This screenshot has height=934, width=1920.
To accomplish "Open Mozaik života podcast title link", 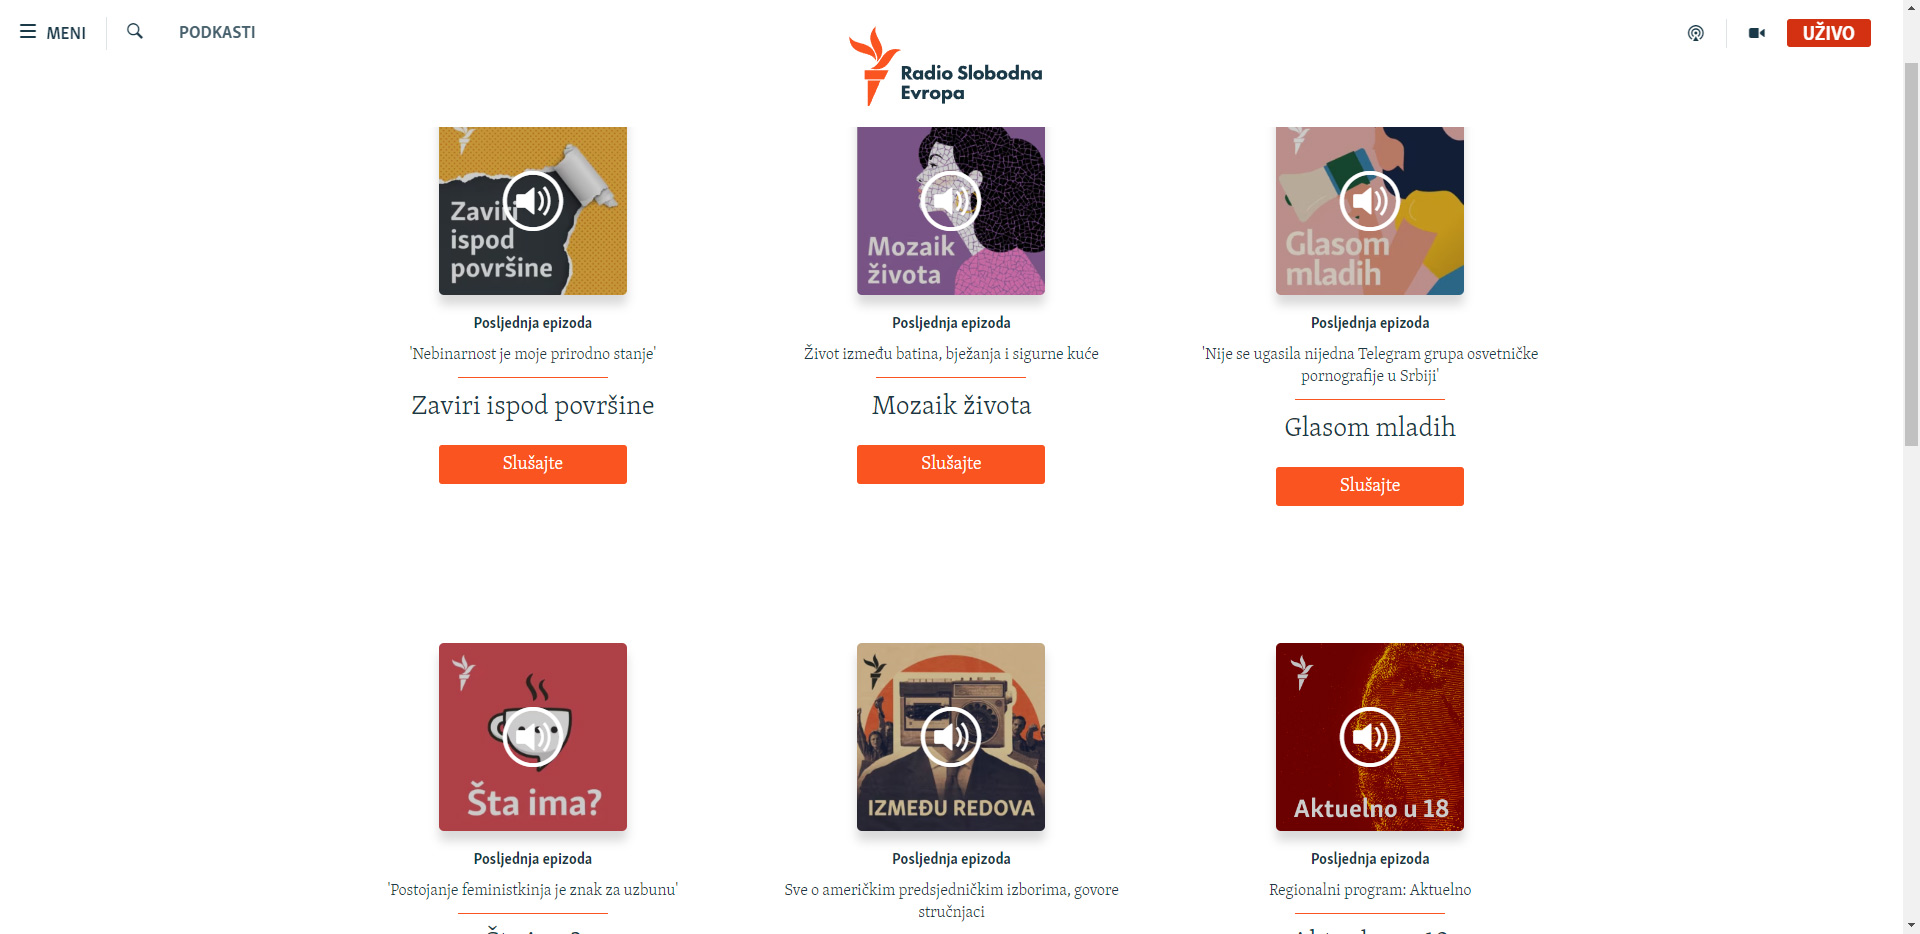I will pos(951,405).
